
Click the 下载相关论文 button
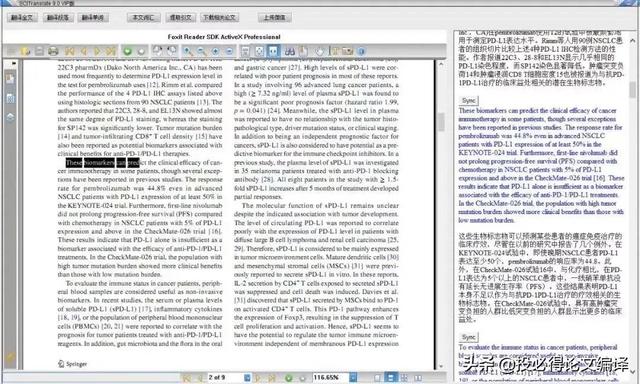pyautogui.click(x=220, y=18)
